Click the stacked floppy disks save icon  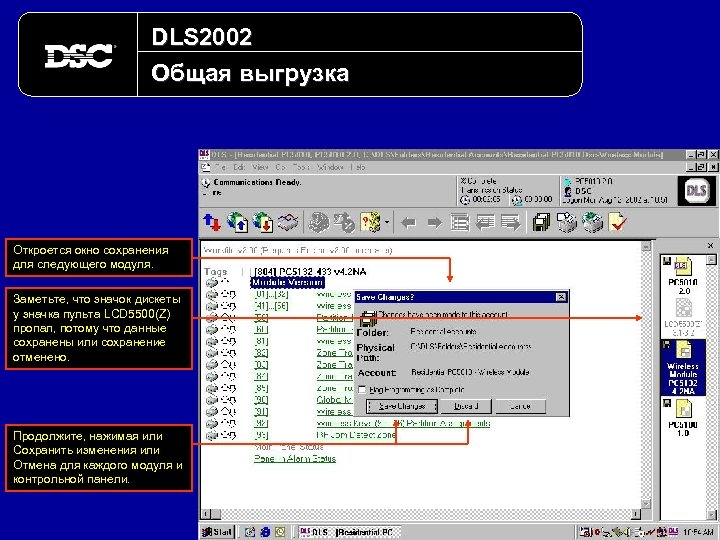click(541, 222)
